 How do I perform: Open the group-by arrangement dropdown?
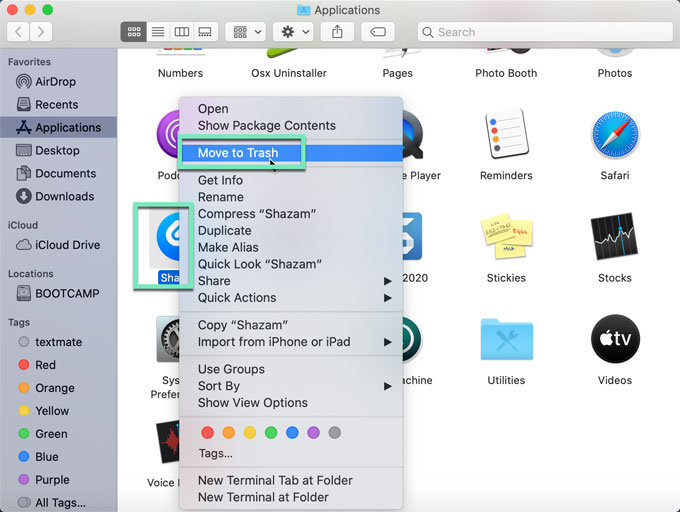tap(246, 32)
